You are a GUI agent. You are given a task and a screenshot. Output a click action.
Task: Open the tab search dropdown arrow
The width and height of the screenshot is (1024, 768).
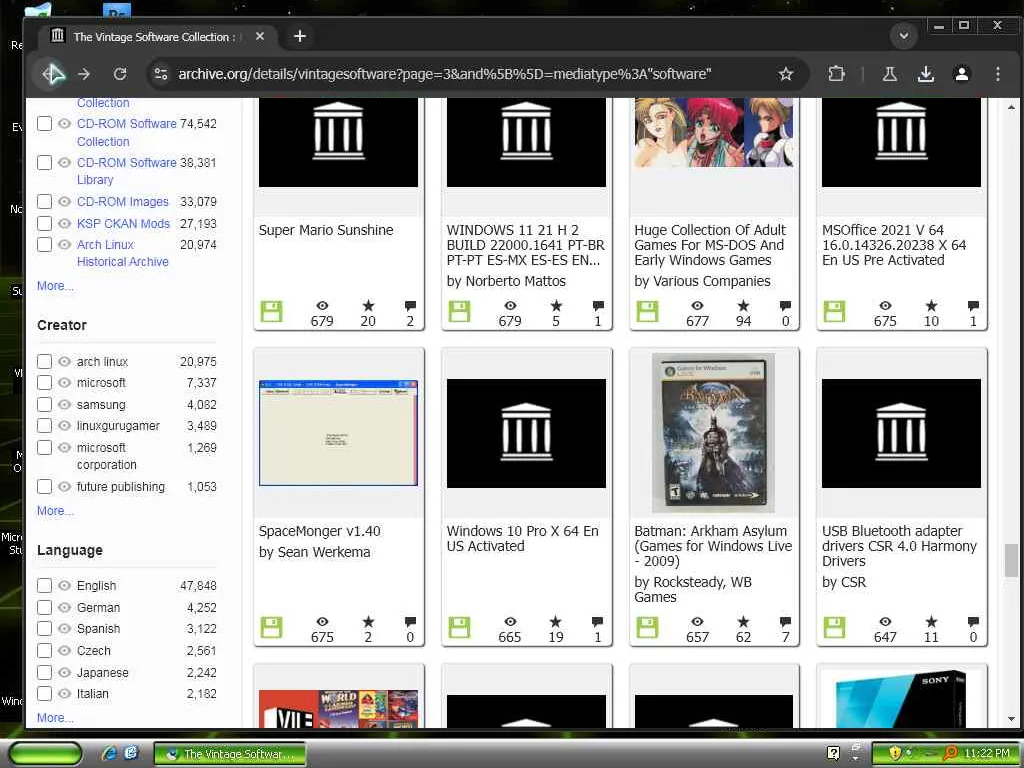(x=904, y=36)
